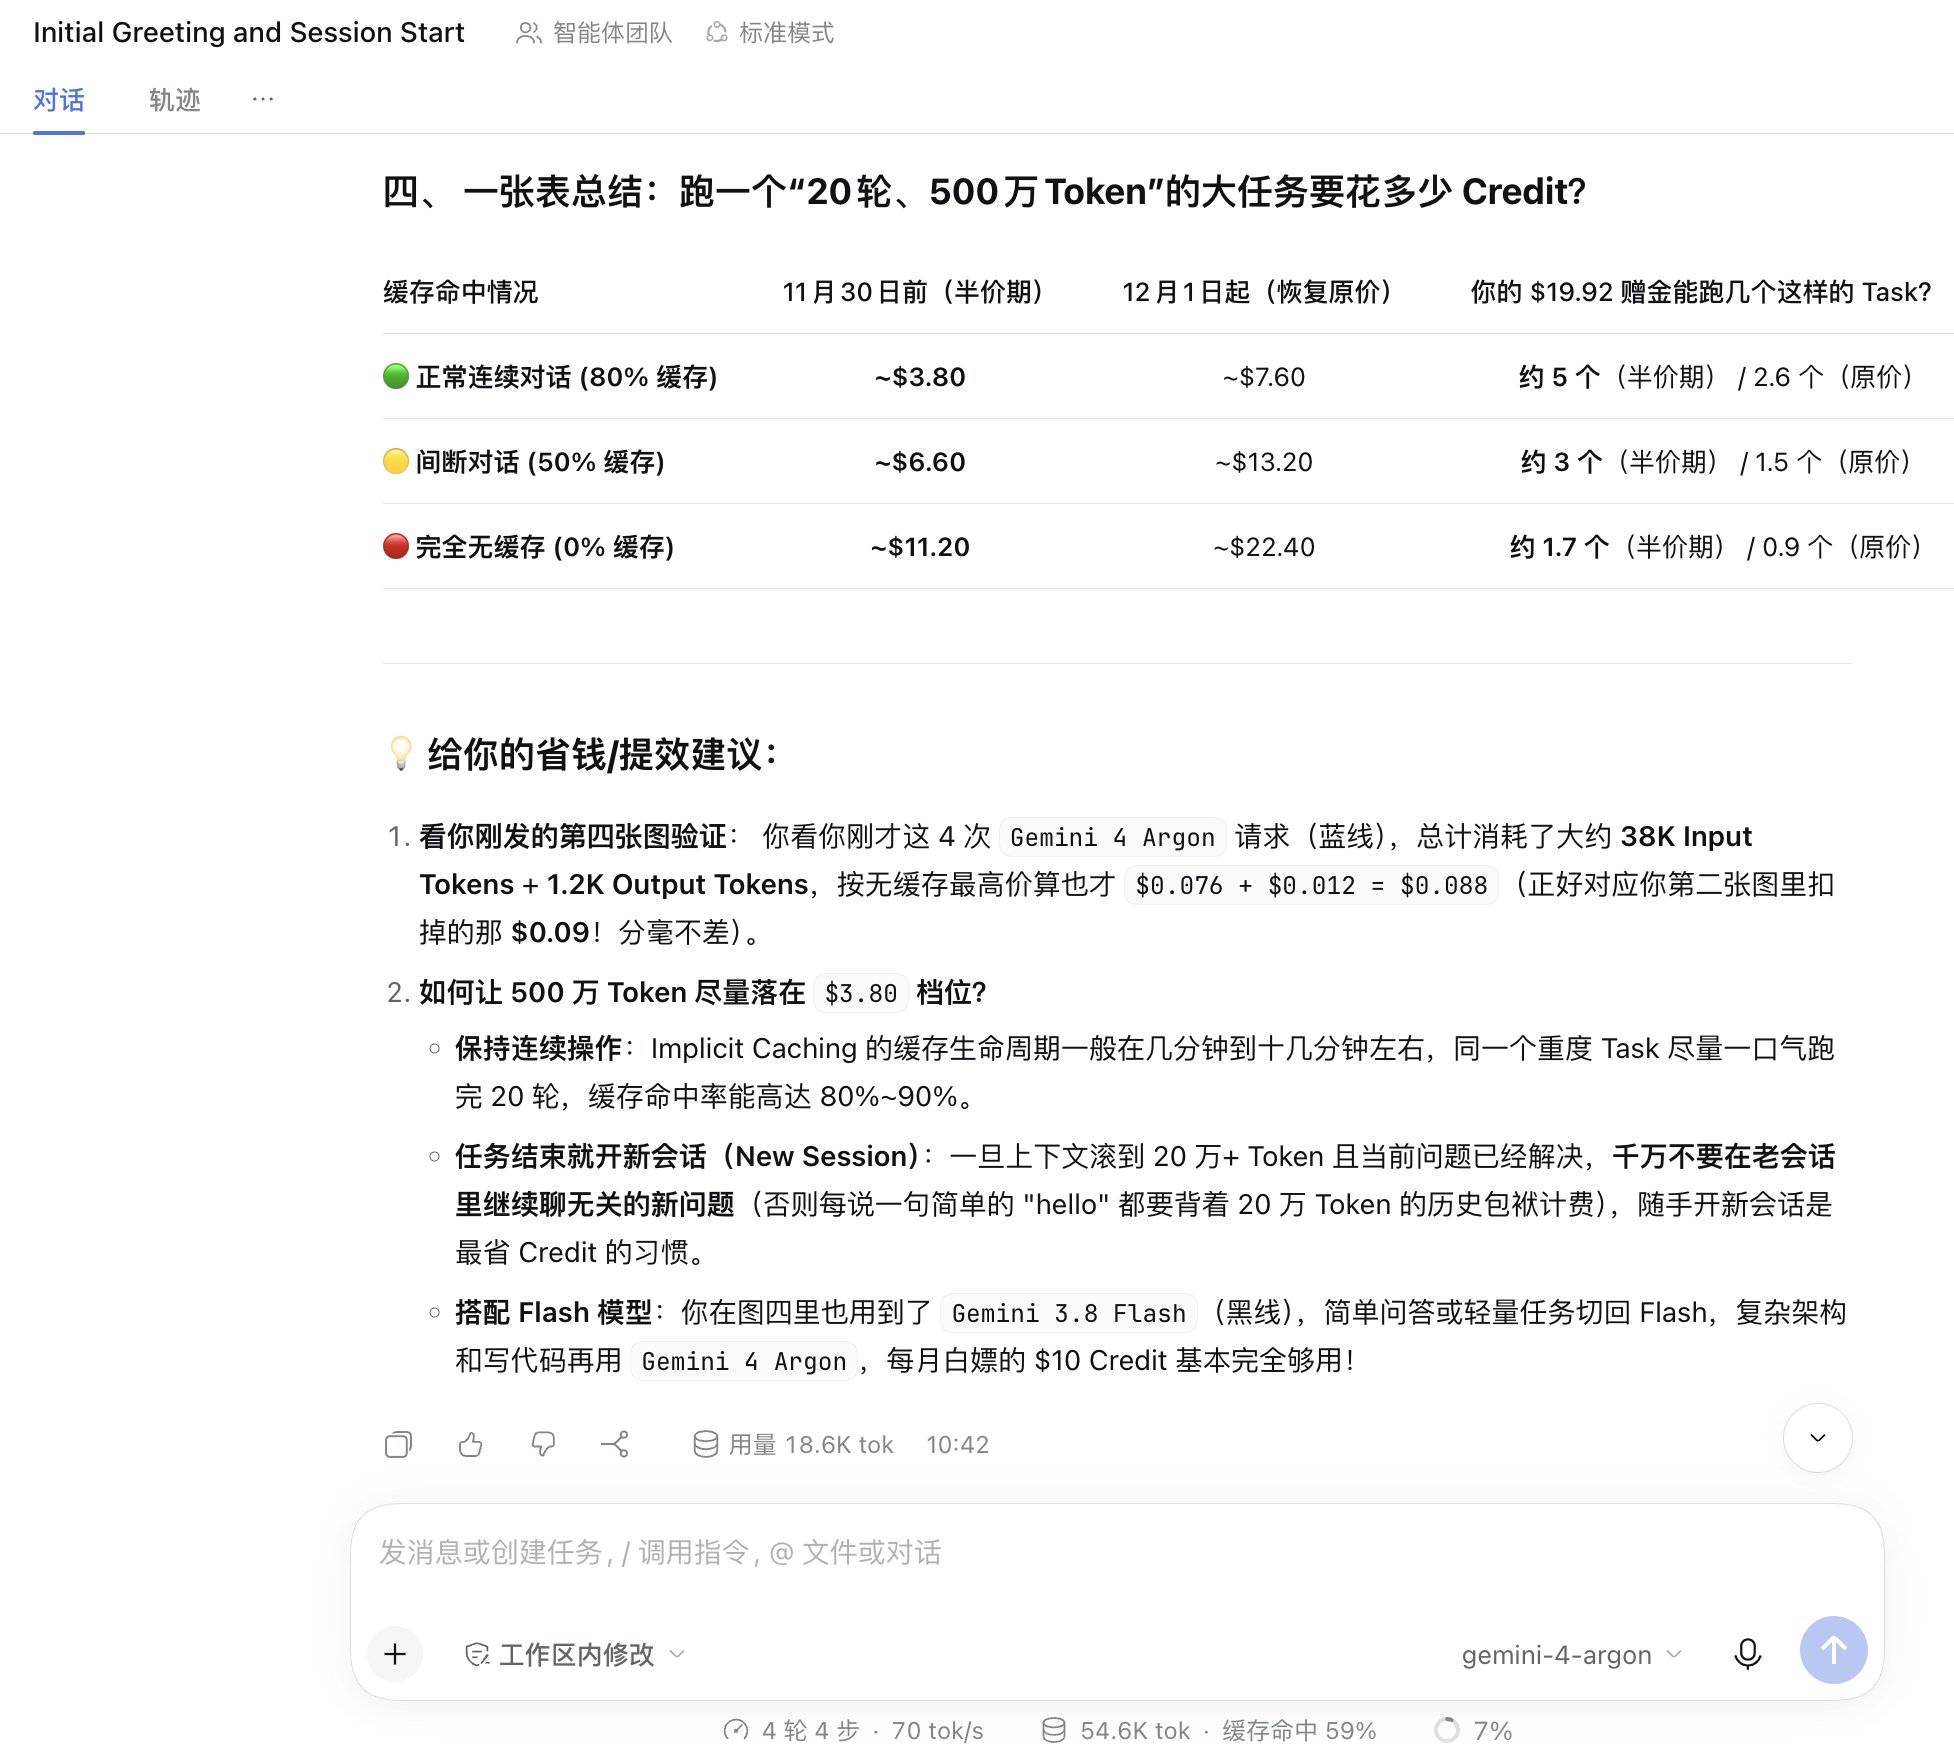Click the token storage icon near 54.6K tok
Screen dimensions: 1954x1750
[x=1053, y=1730]
